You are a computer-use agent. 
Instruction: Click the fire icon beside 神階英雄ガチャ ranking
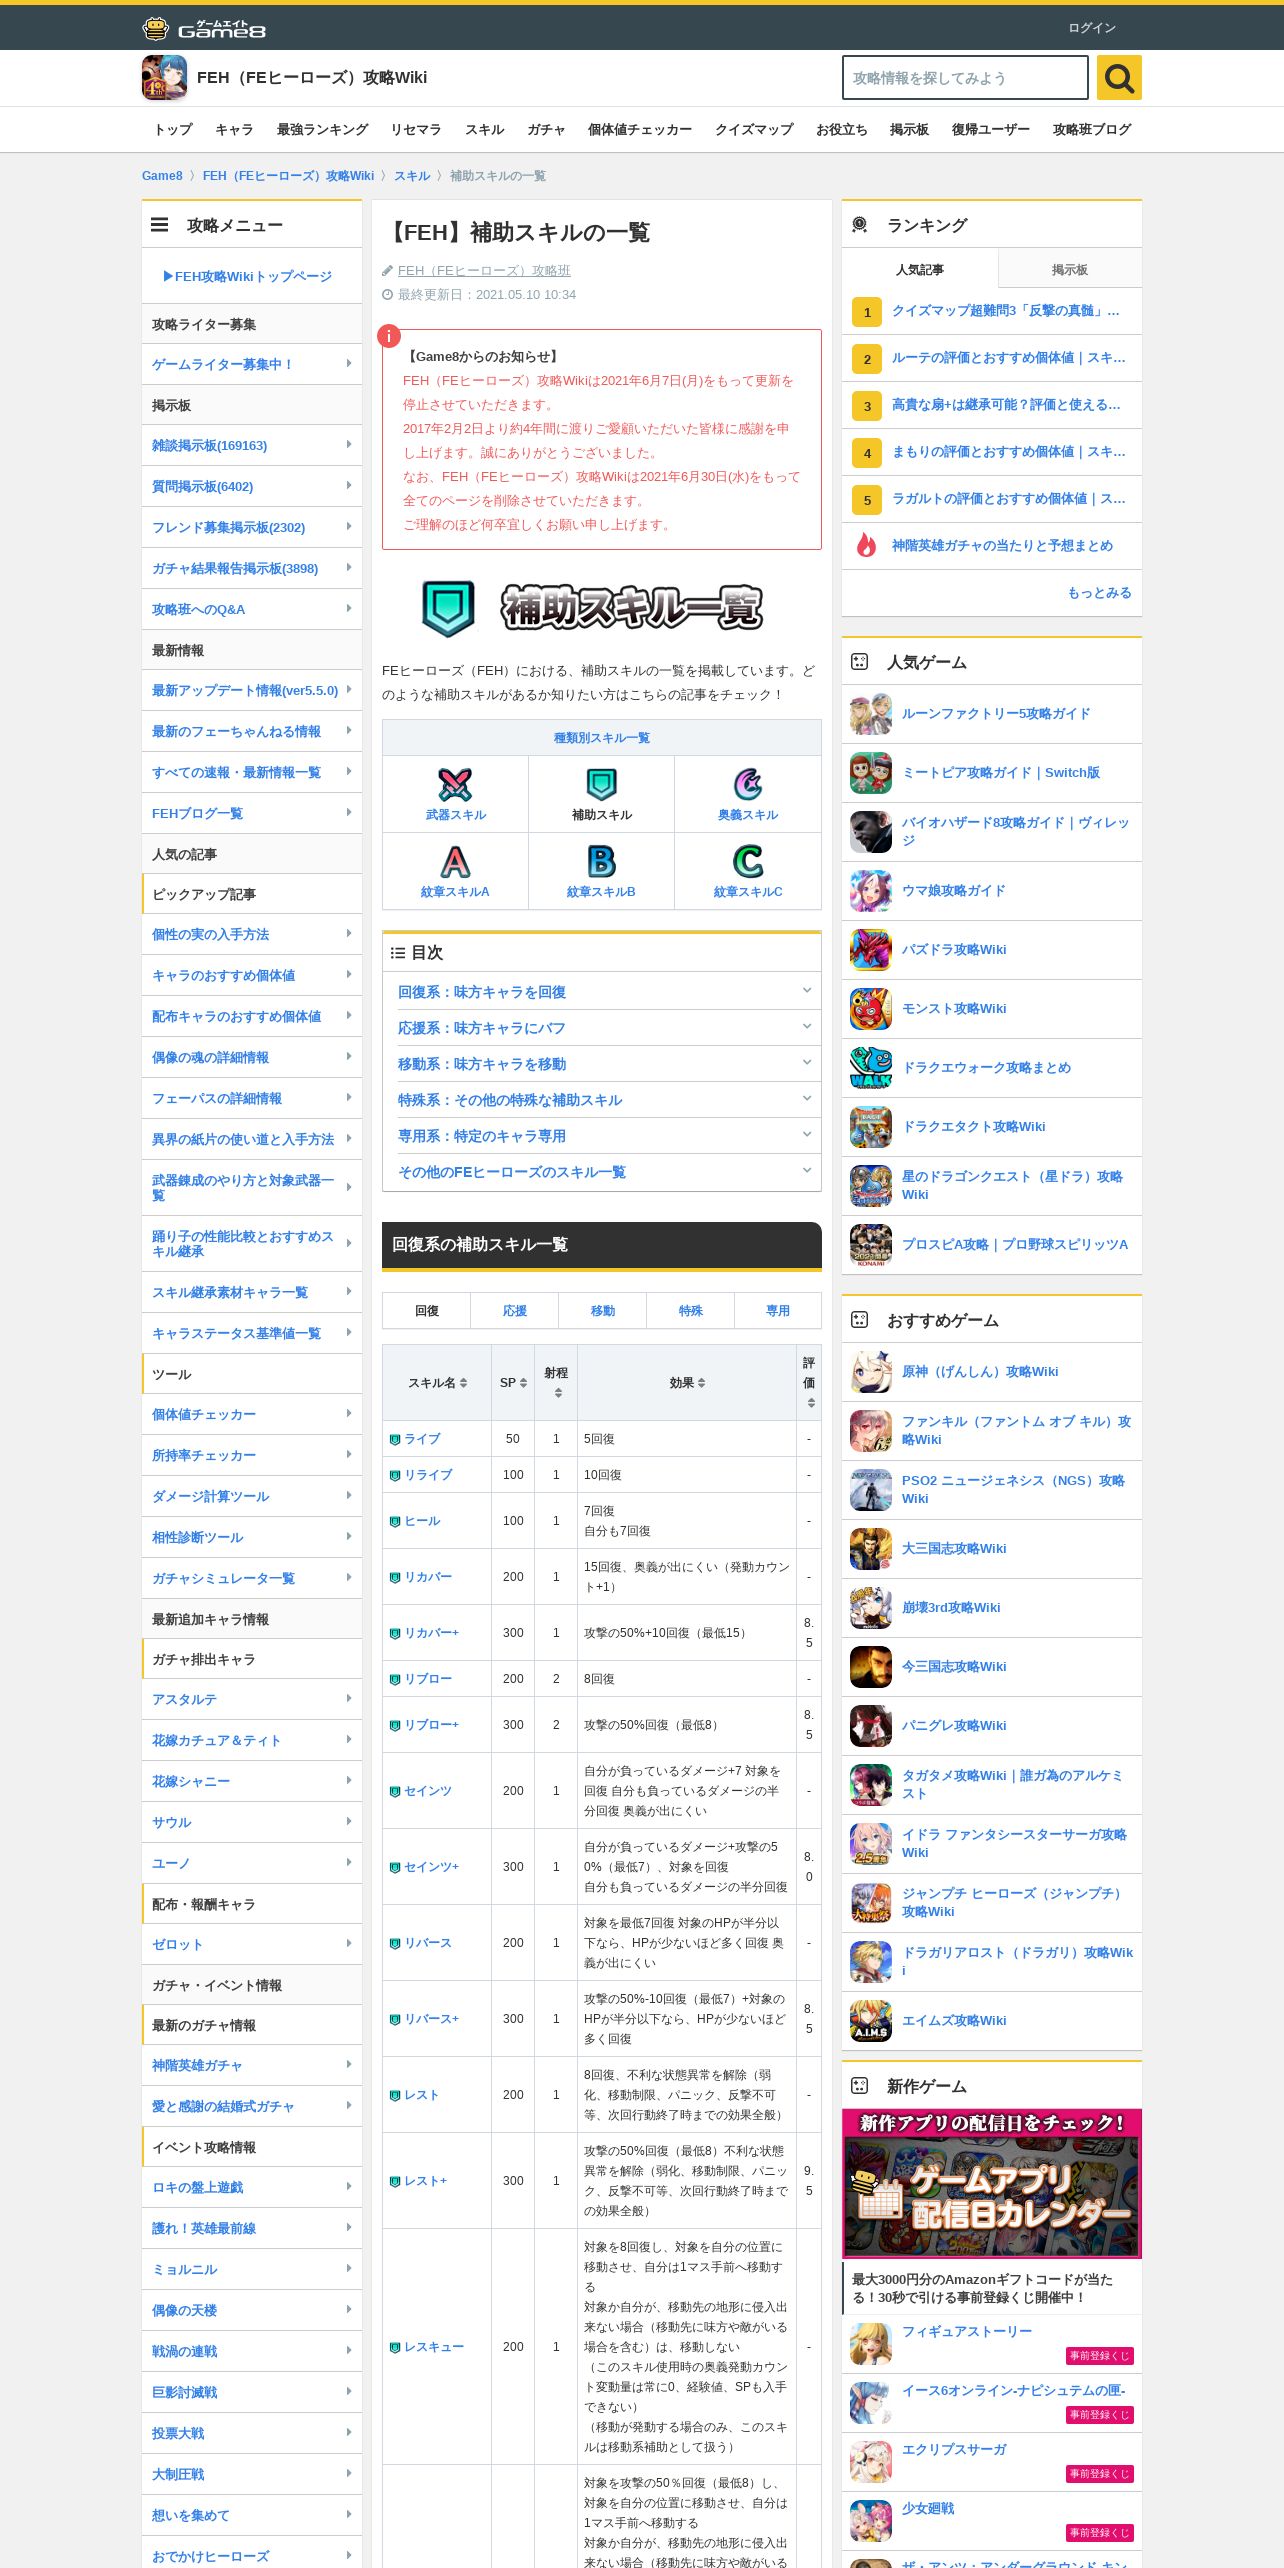tap(866, 545)
